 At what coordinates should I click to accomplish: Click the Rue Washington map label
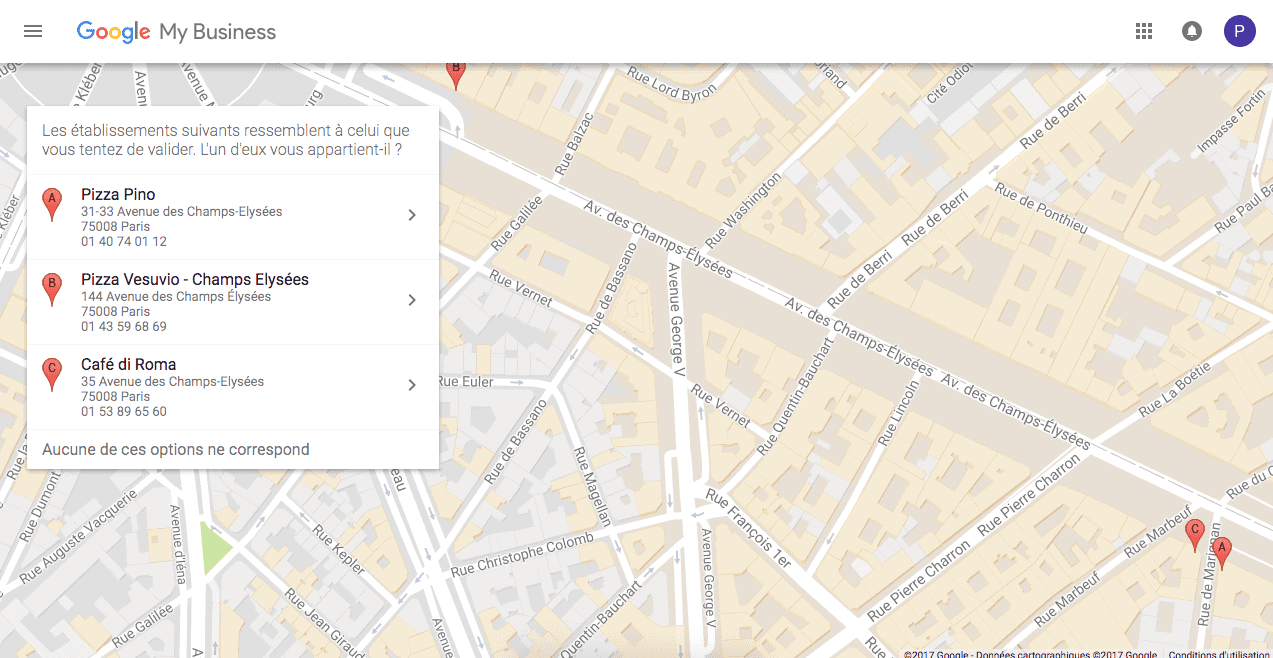click(x=743, y=211)
